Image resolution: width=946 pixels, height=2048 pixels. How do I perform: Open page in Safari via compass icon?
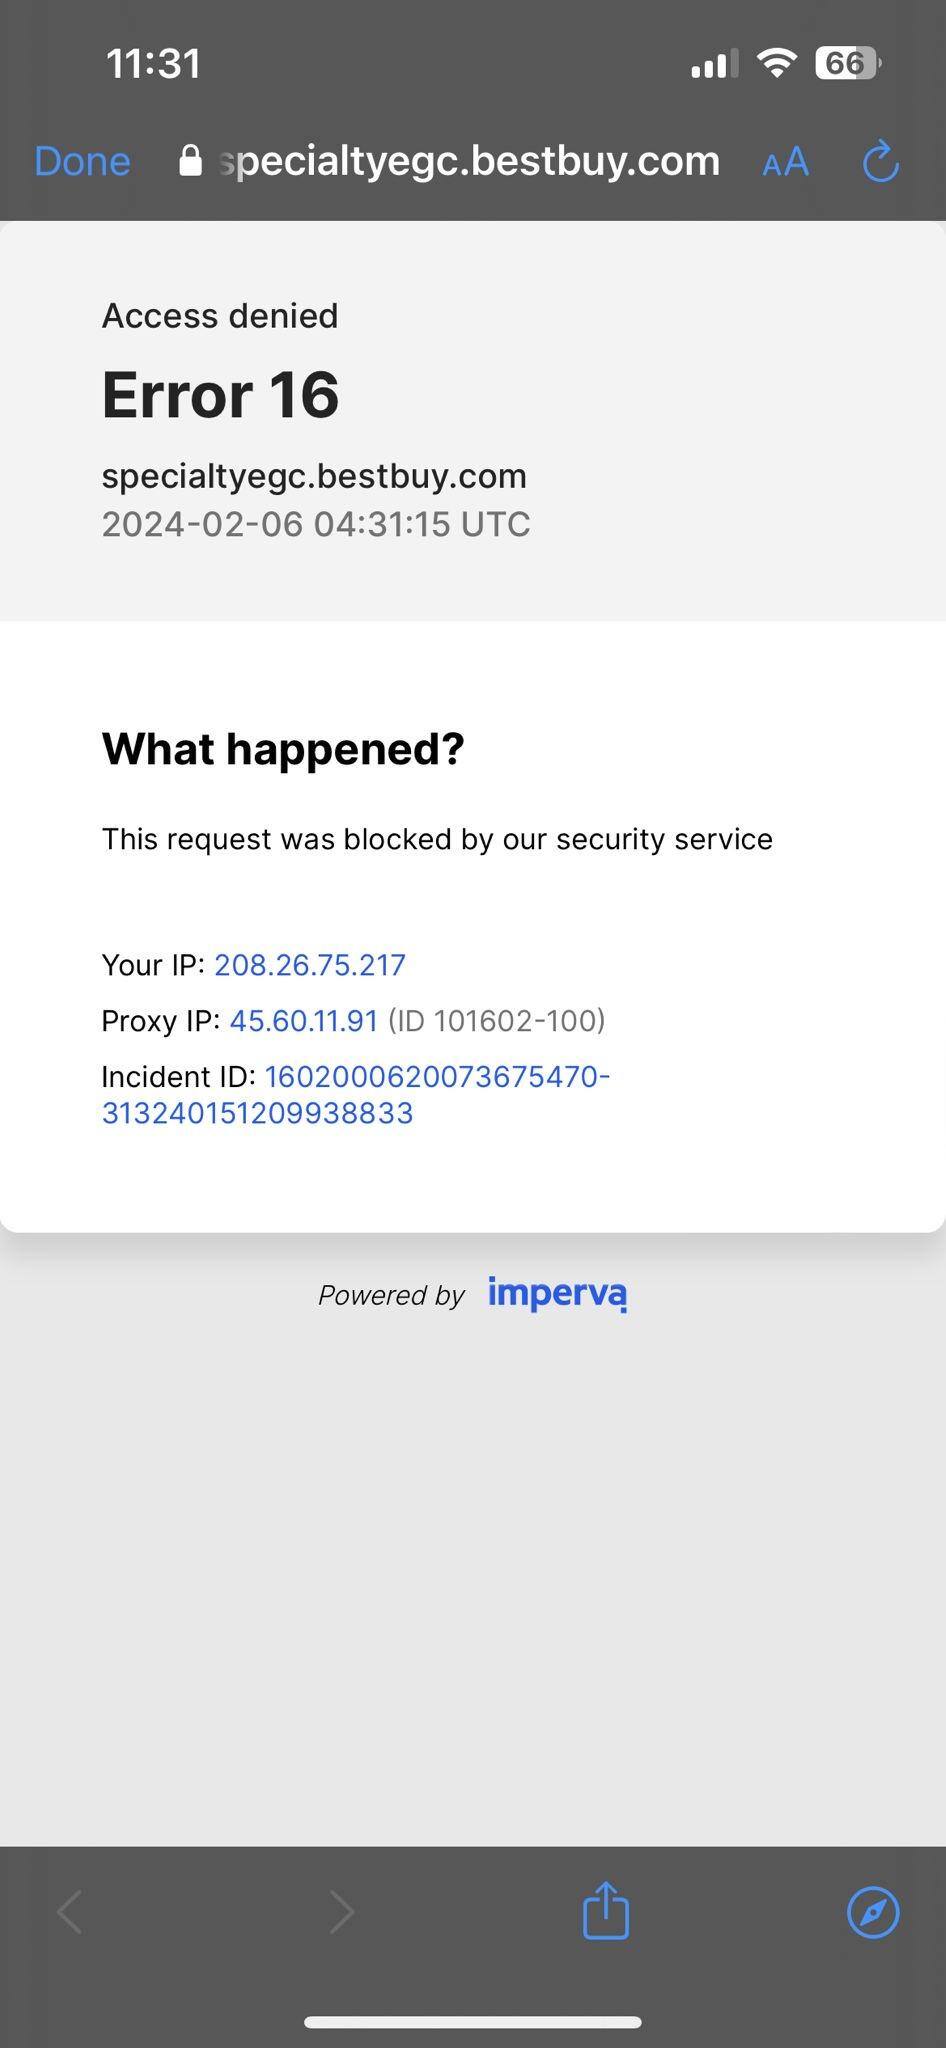pos(873,1912)
